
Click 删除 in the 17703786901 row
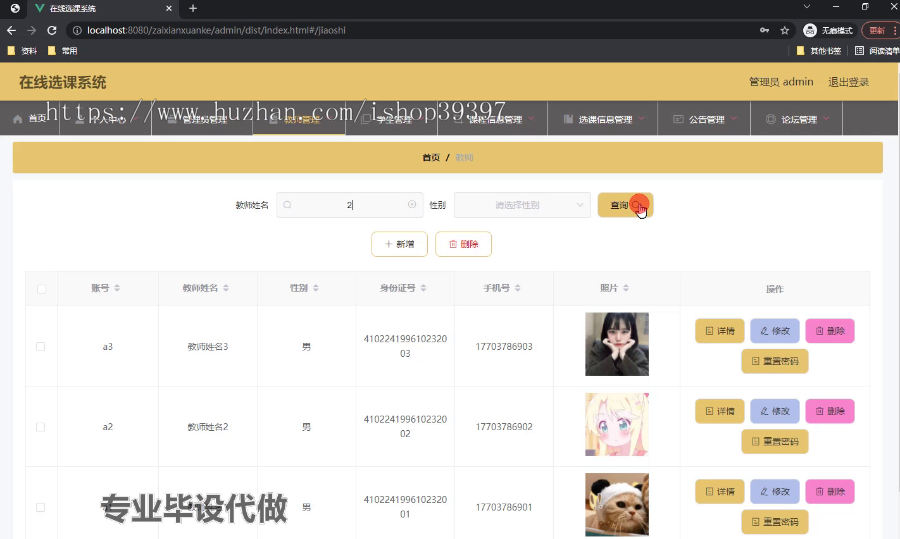[x=830, y=491]
